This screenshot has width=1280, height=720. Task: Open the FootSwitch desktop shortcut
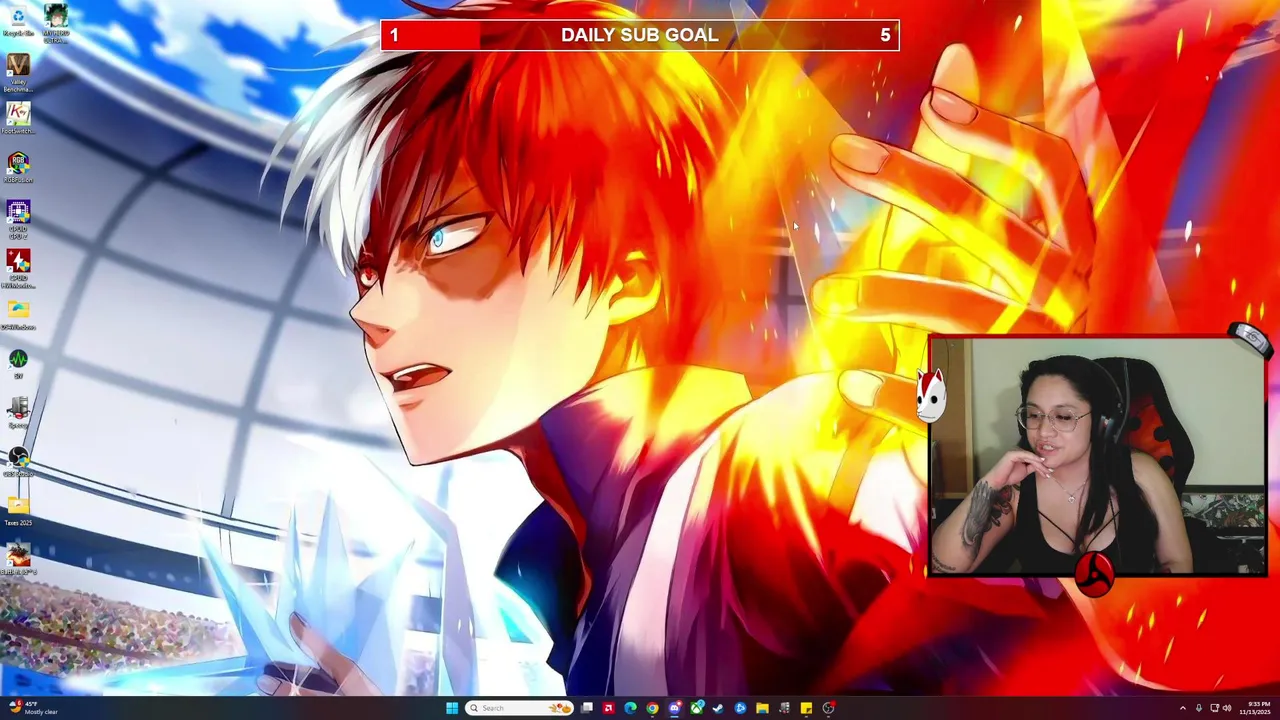[18, 119]
